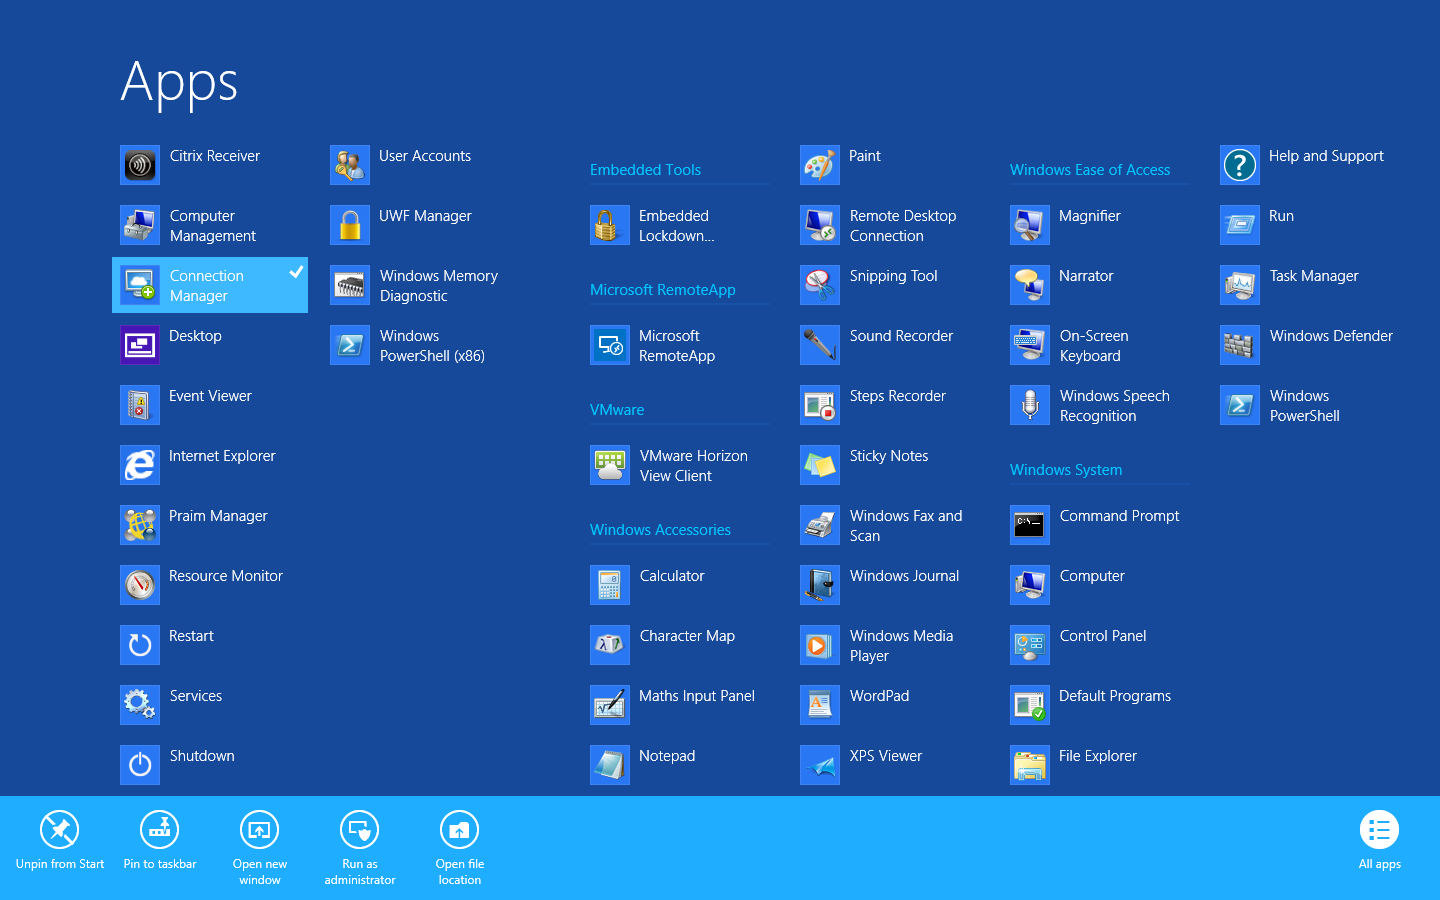Viewport: 1440px width, 900px height.
Task: Open the Calculator icon
Action: [610, 585]
